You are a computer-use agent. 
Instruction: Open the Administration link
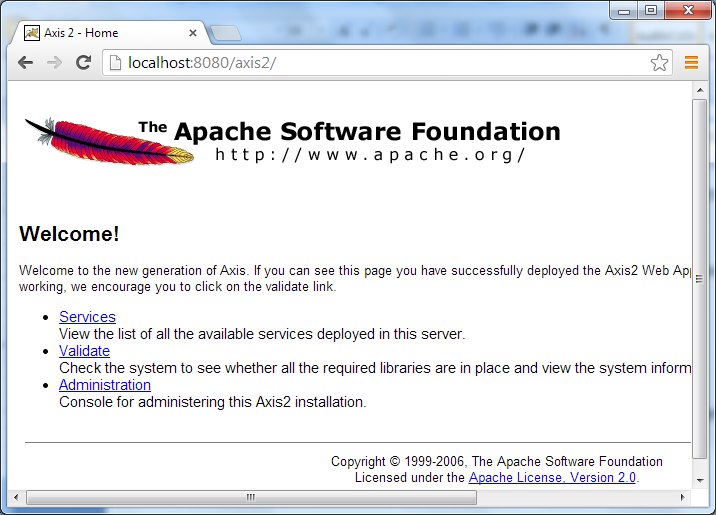(x=105, y=385)
